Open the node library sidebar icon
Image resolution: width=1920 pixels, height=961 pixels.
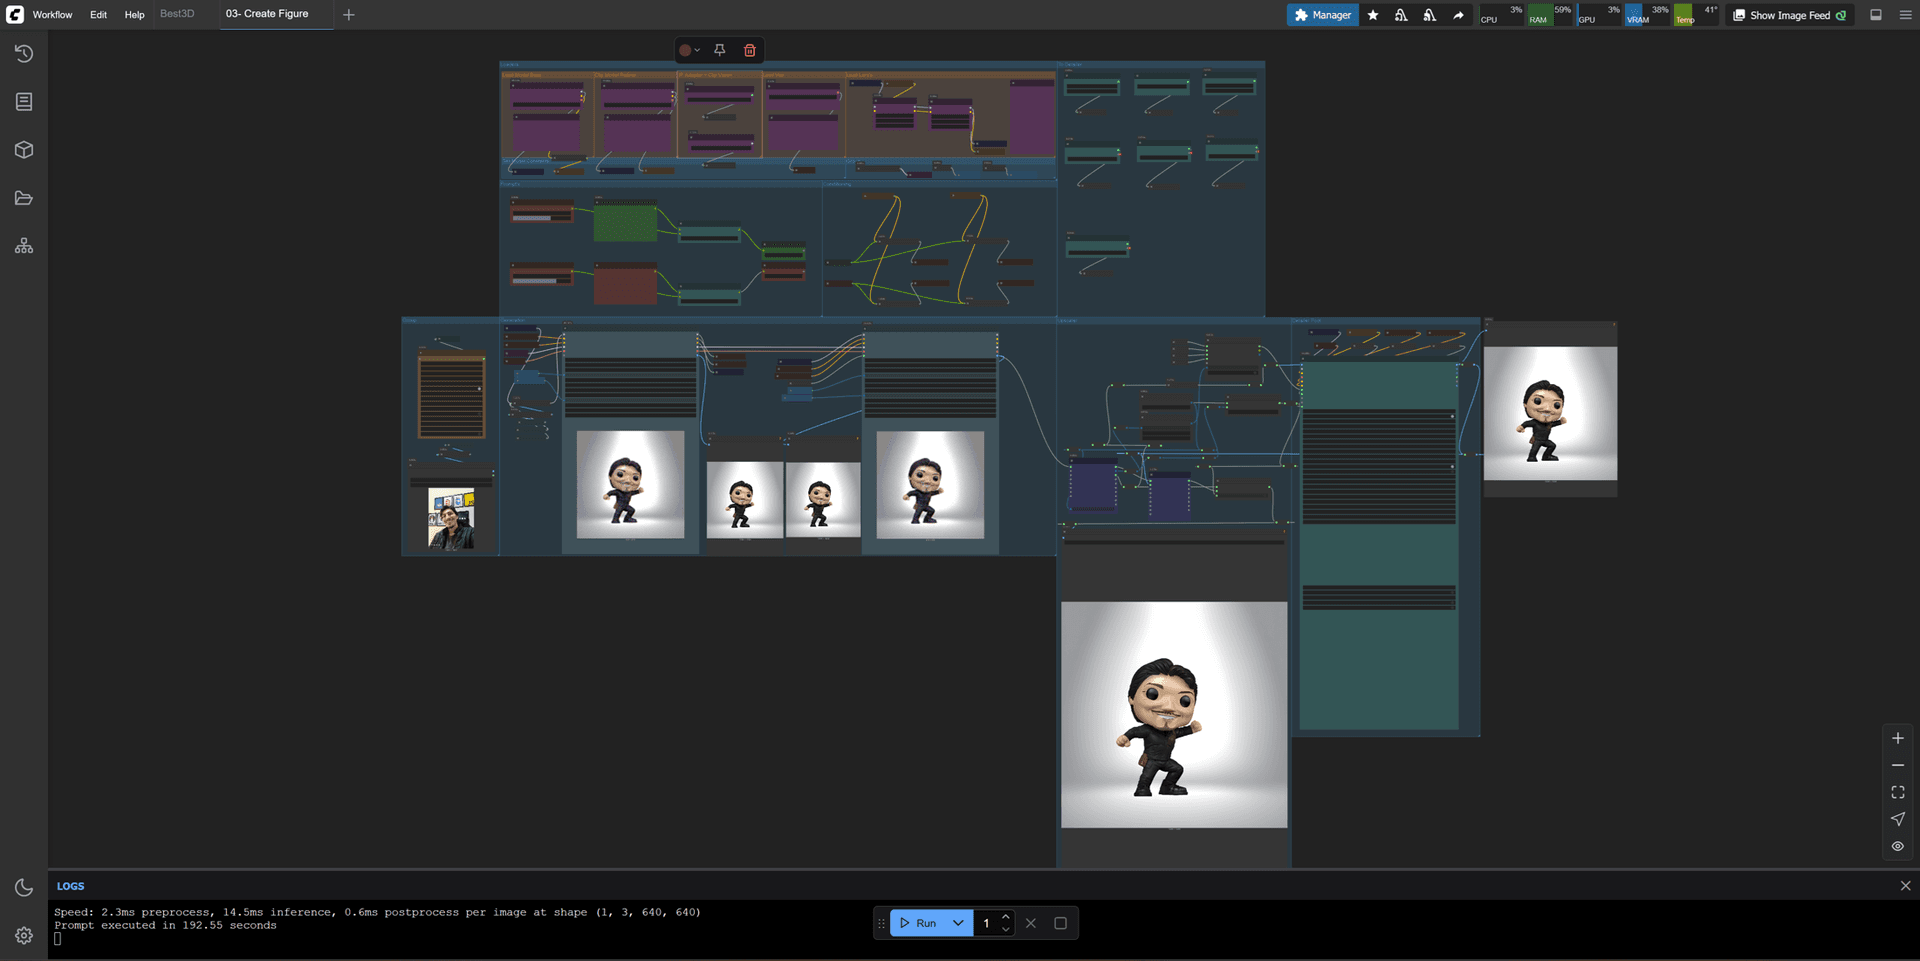24,102
